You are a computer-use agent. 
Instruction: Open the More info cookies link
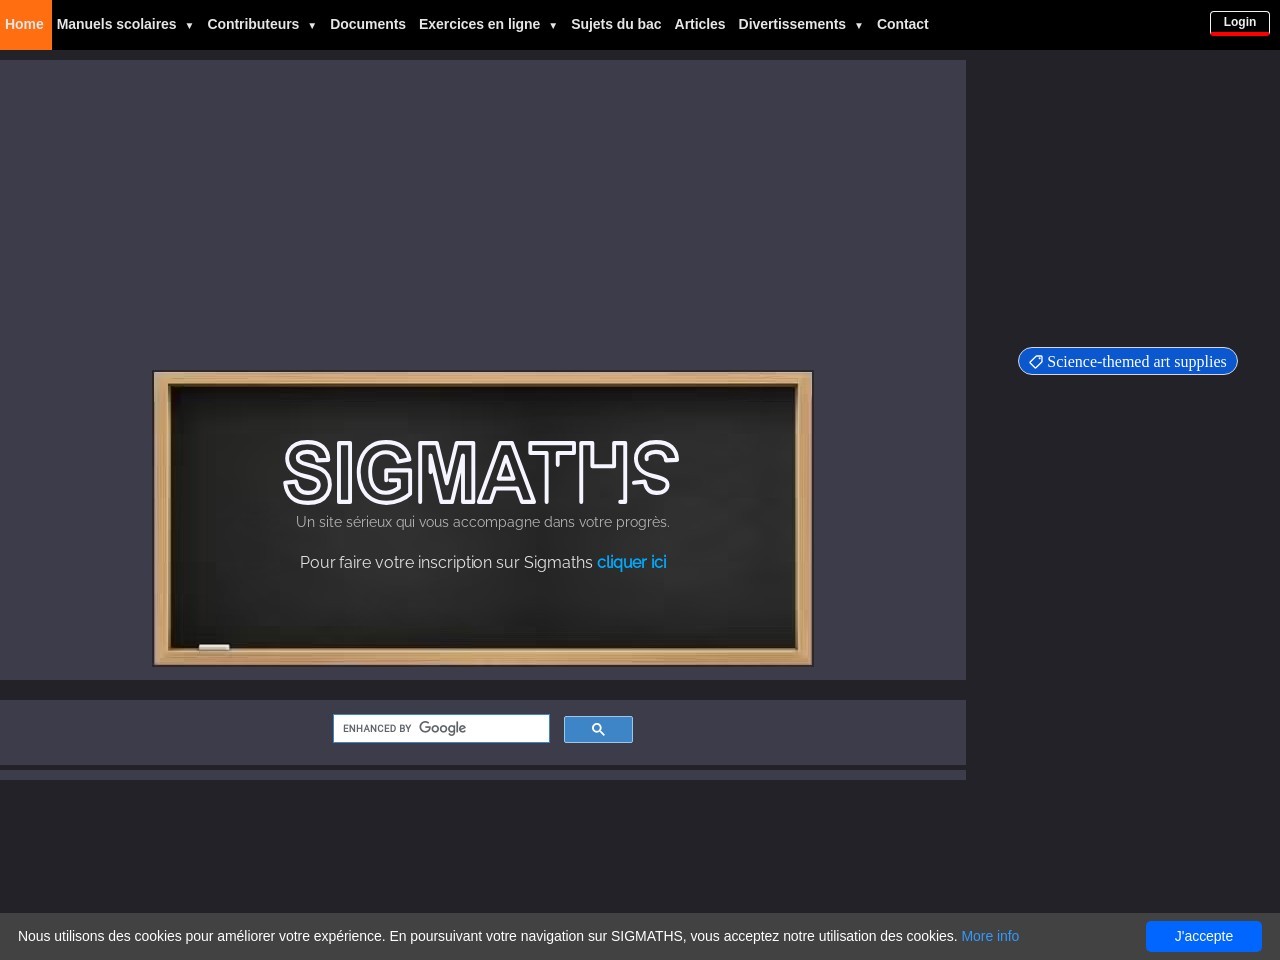[x=990, y=936]
